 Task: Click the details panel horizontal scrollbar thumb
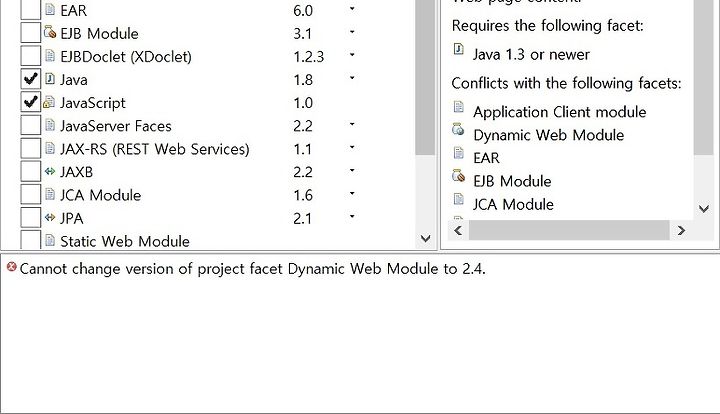tap(569, 230)
